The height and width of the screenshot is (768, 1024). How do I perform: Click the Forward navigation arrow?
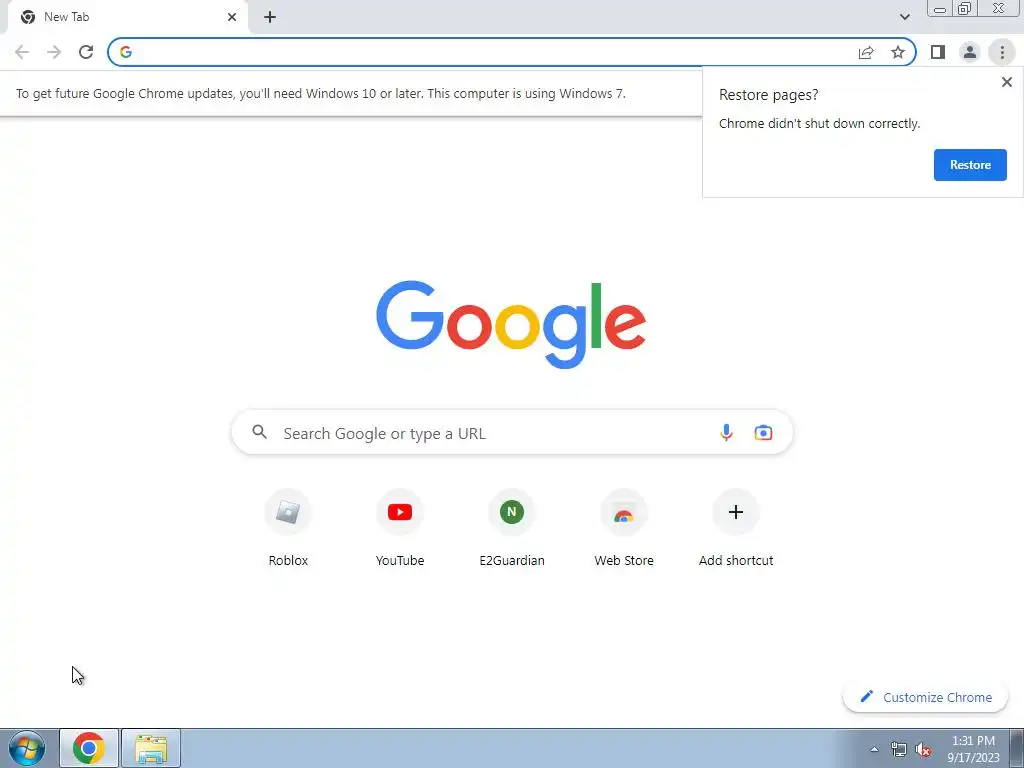[x=54, y=52]
